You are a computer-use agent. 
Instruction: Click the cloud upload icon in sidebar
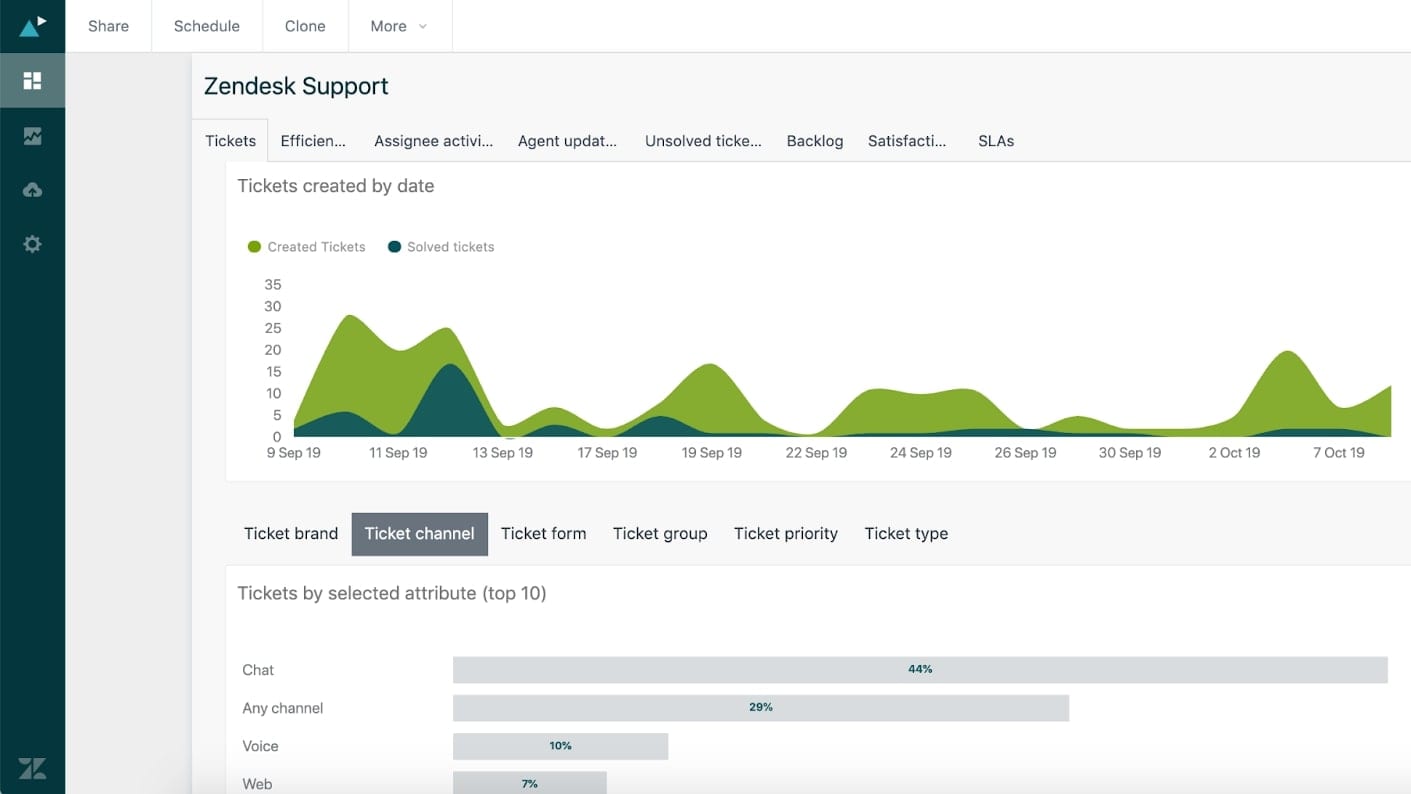tap(32, 189)
